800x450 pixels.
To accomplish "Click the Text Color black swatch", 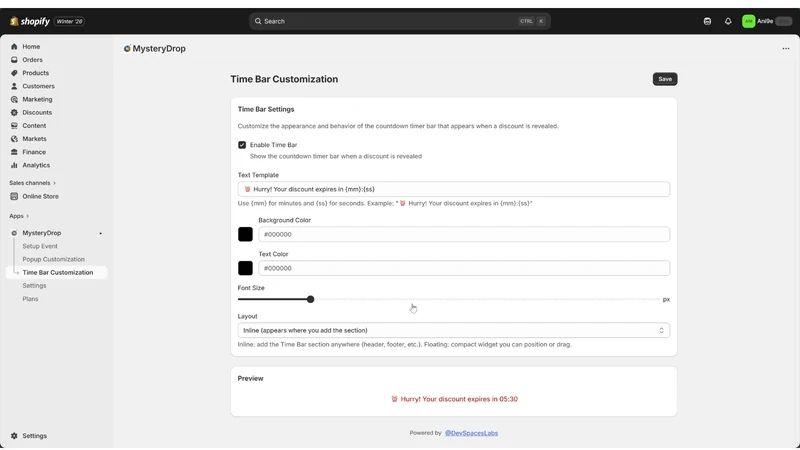I will coord(245,268).
